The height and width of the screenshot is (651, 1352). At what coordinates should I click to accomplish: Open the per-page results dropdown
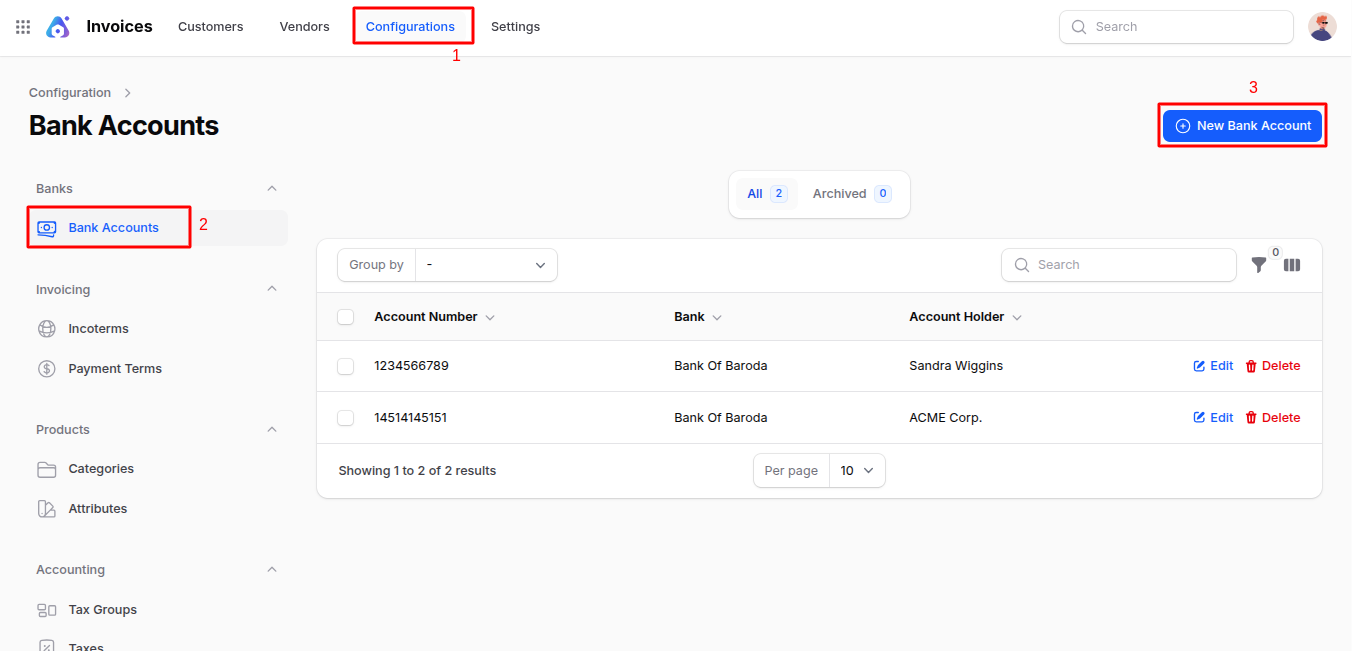(x=857, y=470)
